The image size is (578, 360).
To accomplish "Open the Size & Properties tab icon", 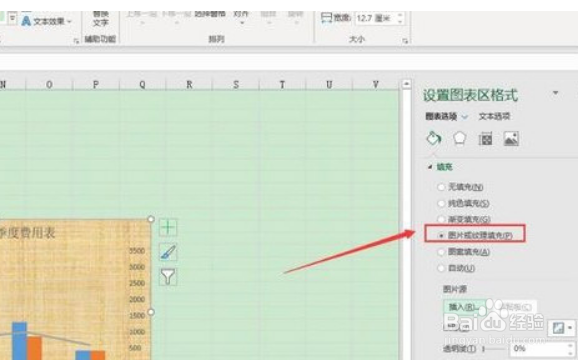I will (x=485, y=139).
